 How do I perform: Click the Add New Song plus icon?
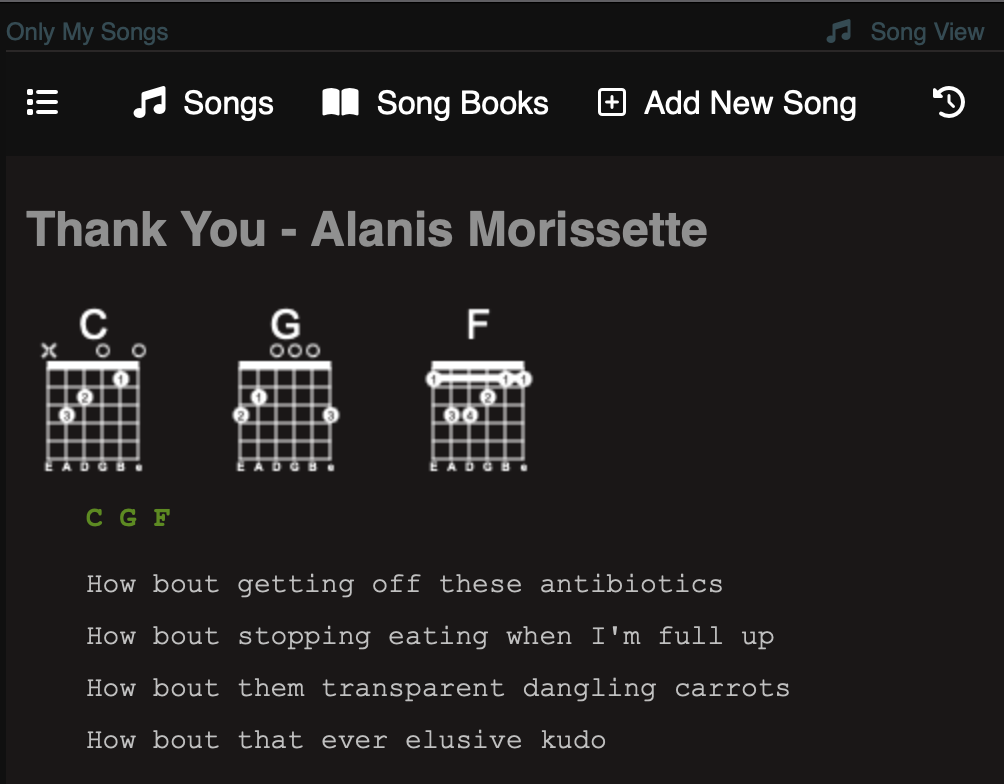[x=611, y=103]
